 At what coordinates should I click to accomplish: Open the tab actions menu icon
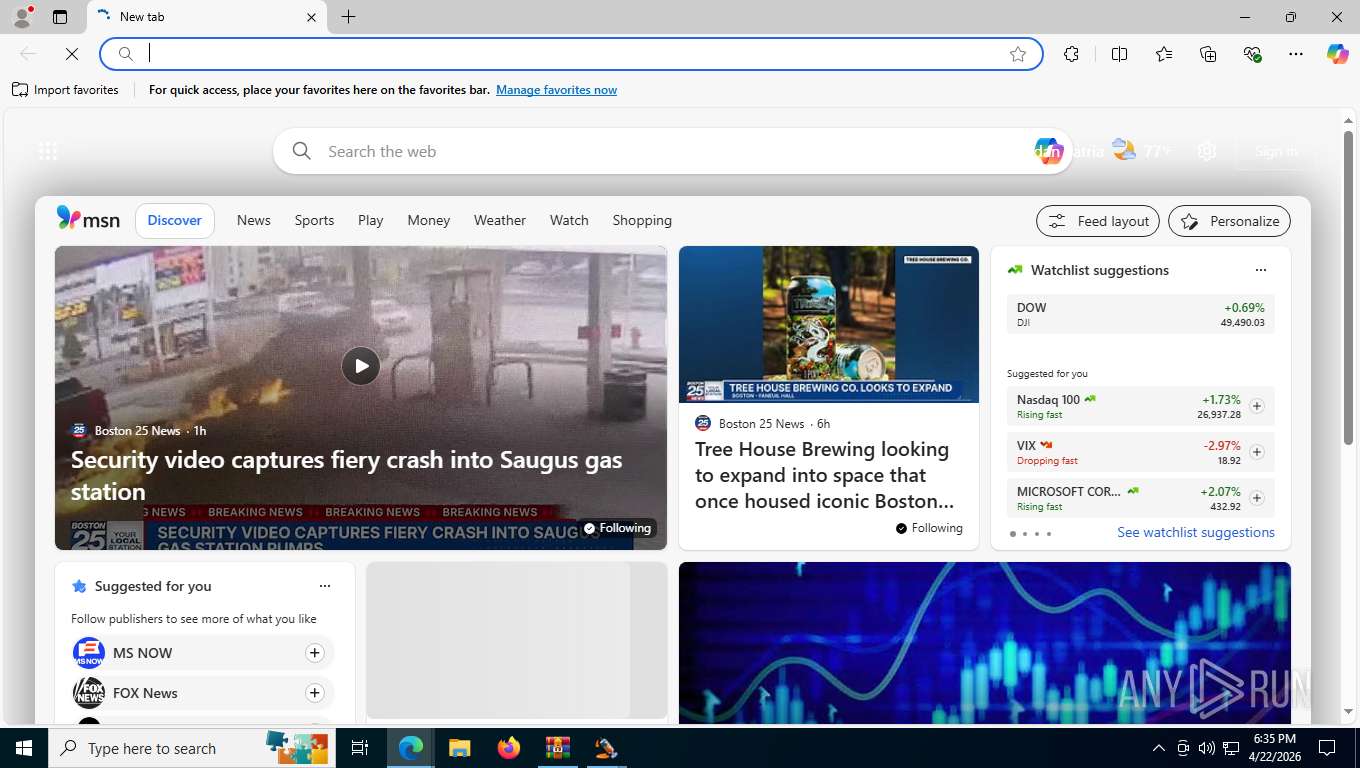click(x=60, y=17)
